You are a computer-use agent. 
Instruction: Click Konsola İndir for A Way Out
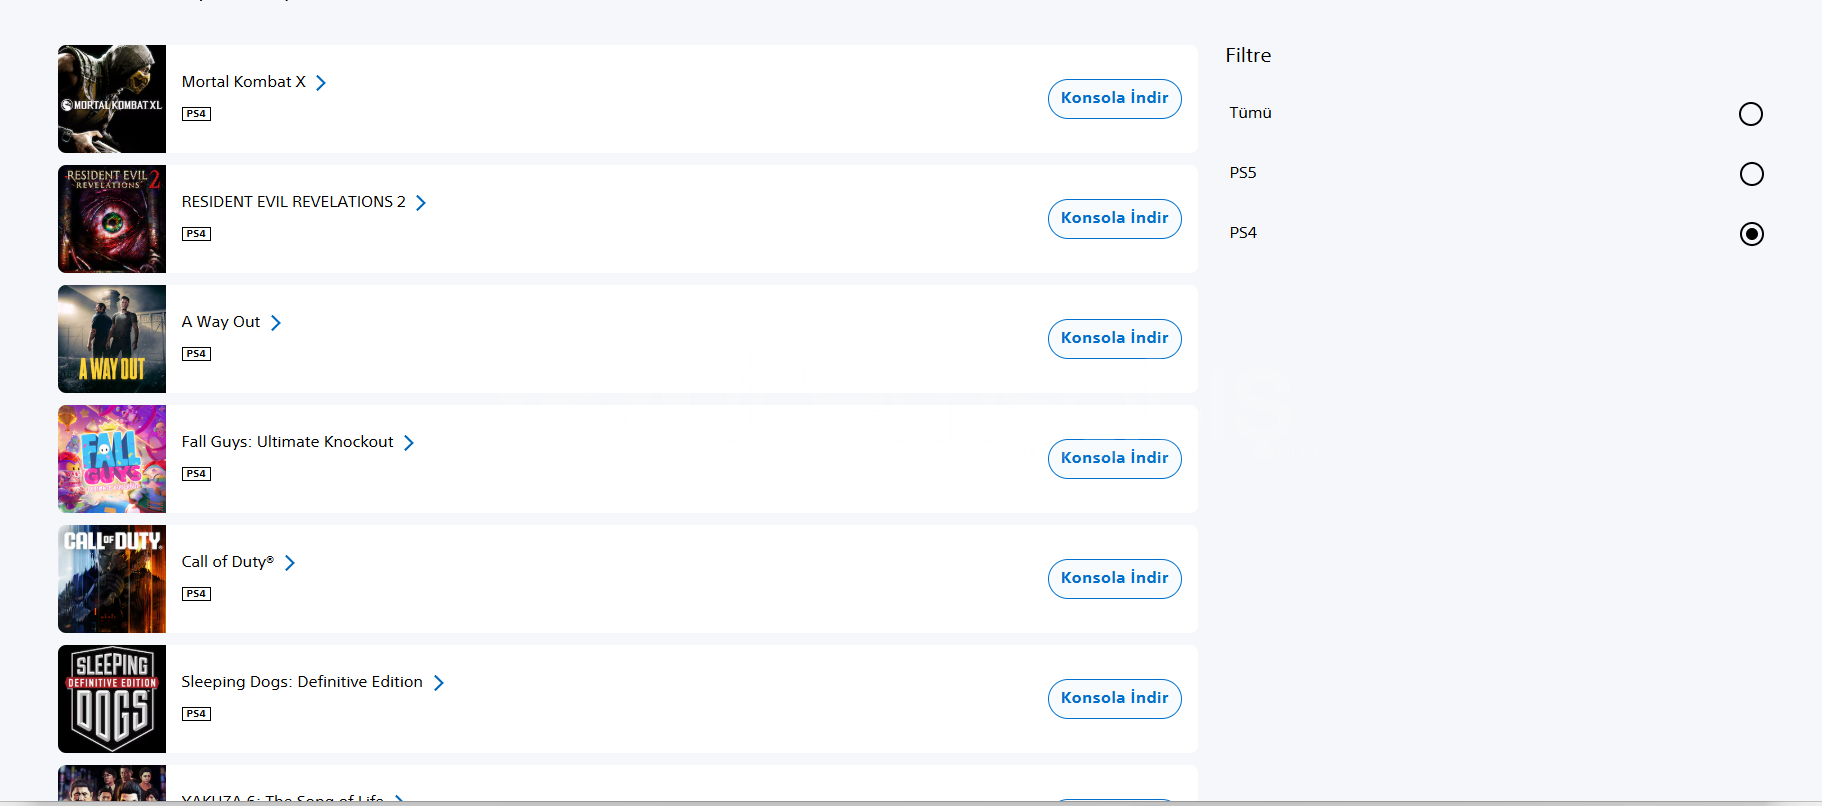point(1114,338)
